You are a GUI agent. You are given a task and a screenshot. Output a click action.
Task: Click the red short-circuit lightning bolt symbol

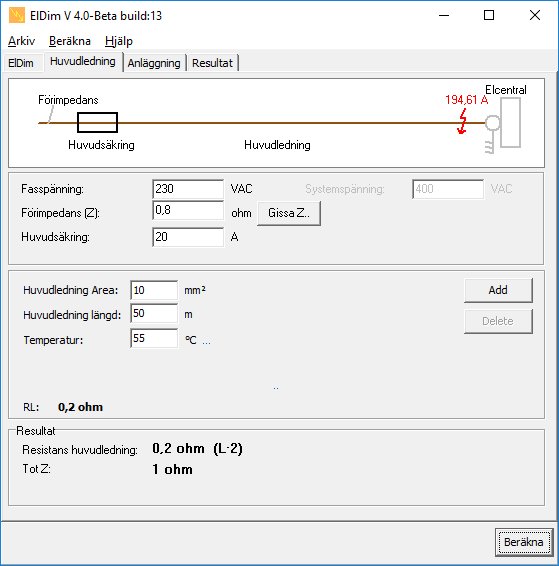coord(462,122)
